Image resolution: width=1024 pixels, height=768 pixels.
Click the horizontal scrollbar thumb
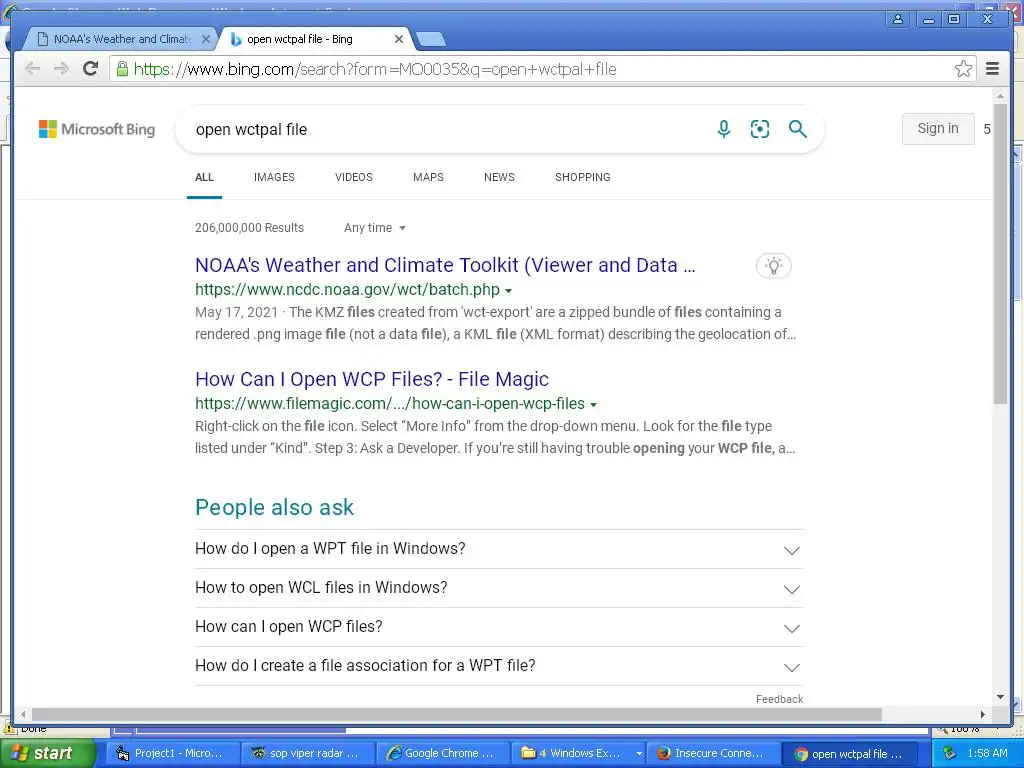point(456,714)
